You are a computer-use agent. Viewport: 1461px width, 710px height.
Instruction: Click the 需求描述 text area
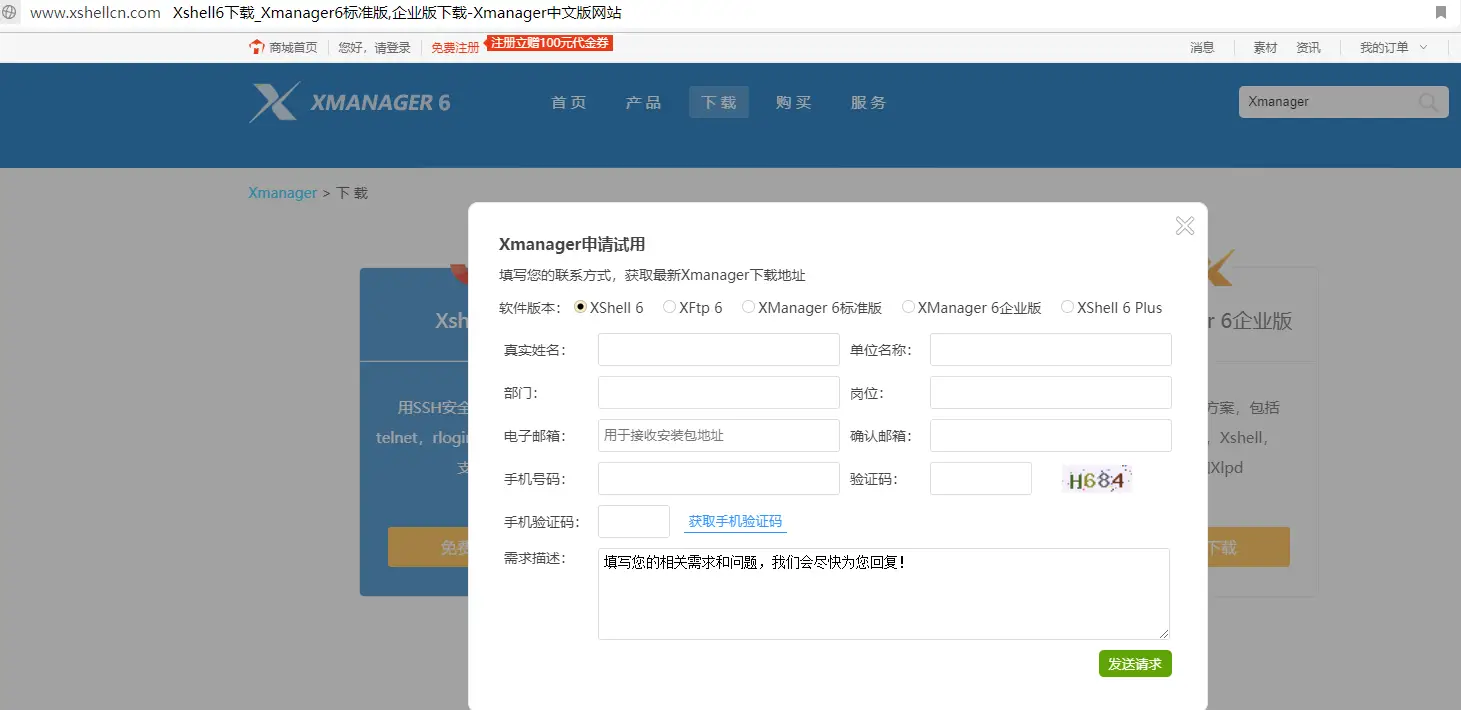click(884, 594)
